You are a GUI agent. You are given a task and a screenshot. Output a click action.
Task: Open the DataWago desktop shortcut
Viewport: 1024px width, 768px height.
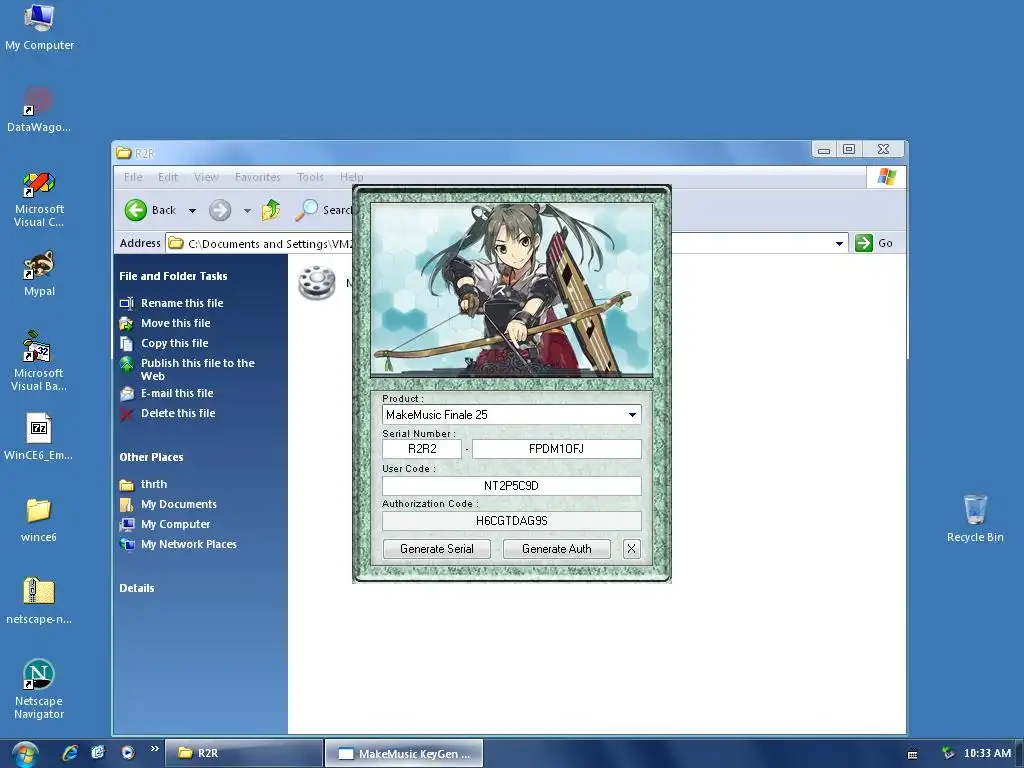(x=39, y=110)
